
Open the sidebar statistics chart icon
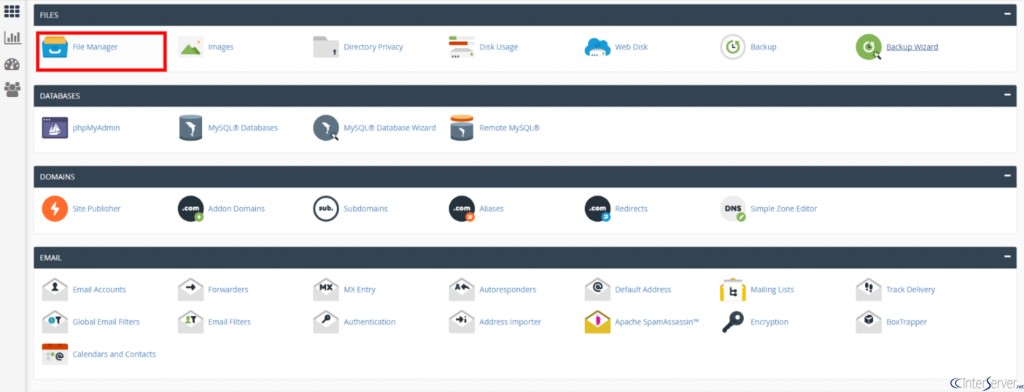[x=12, y=37]
